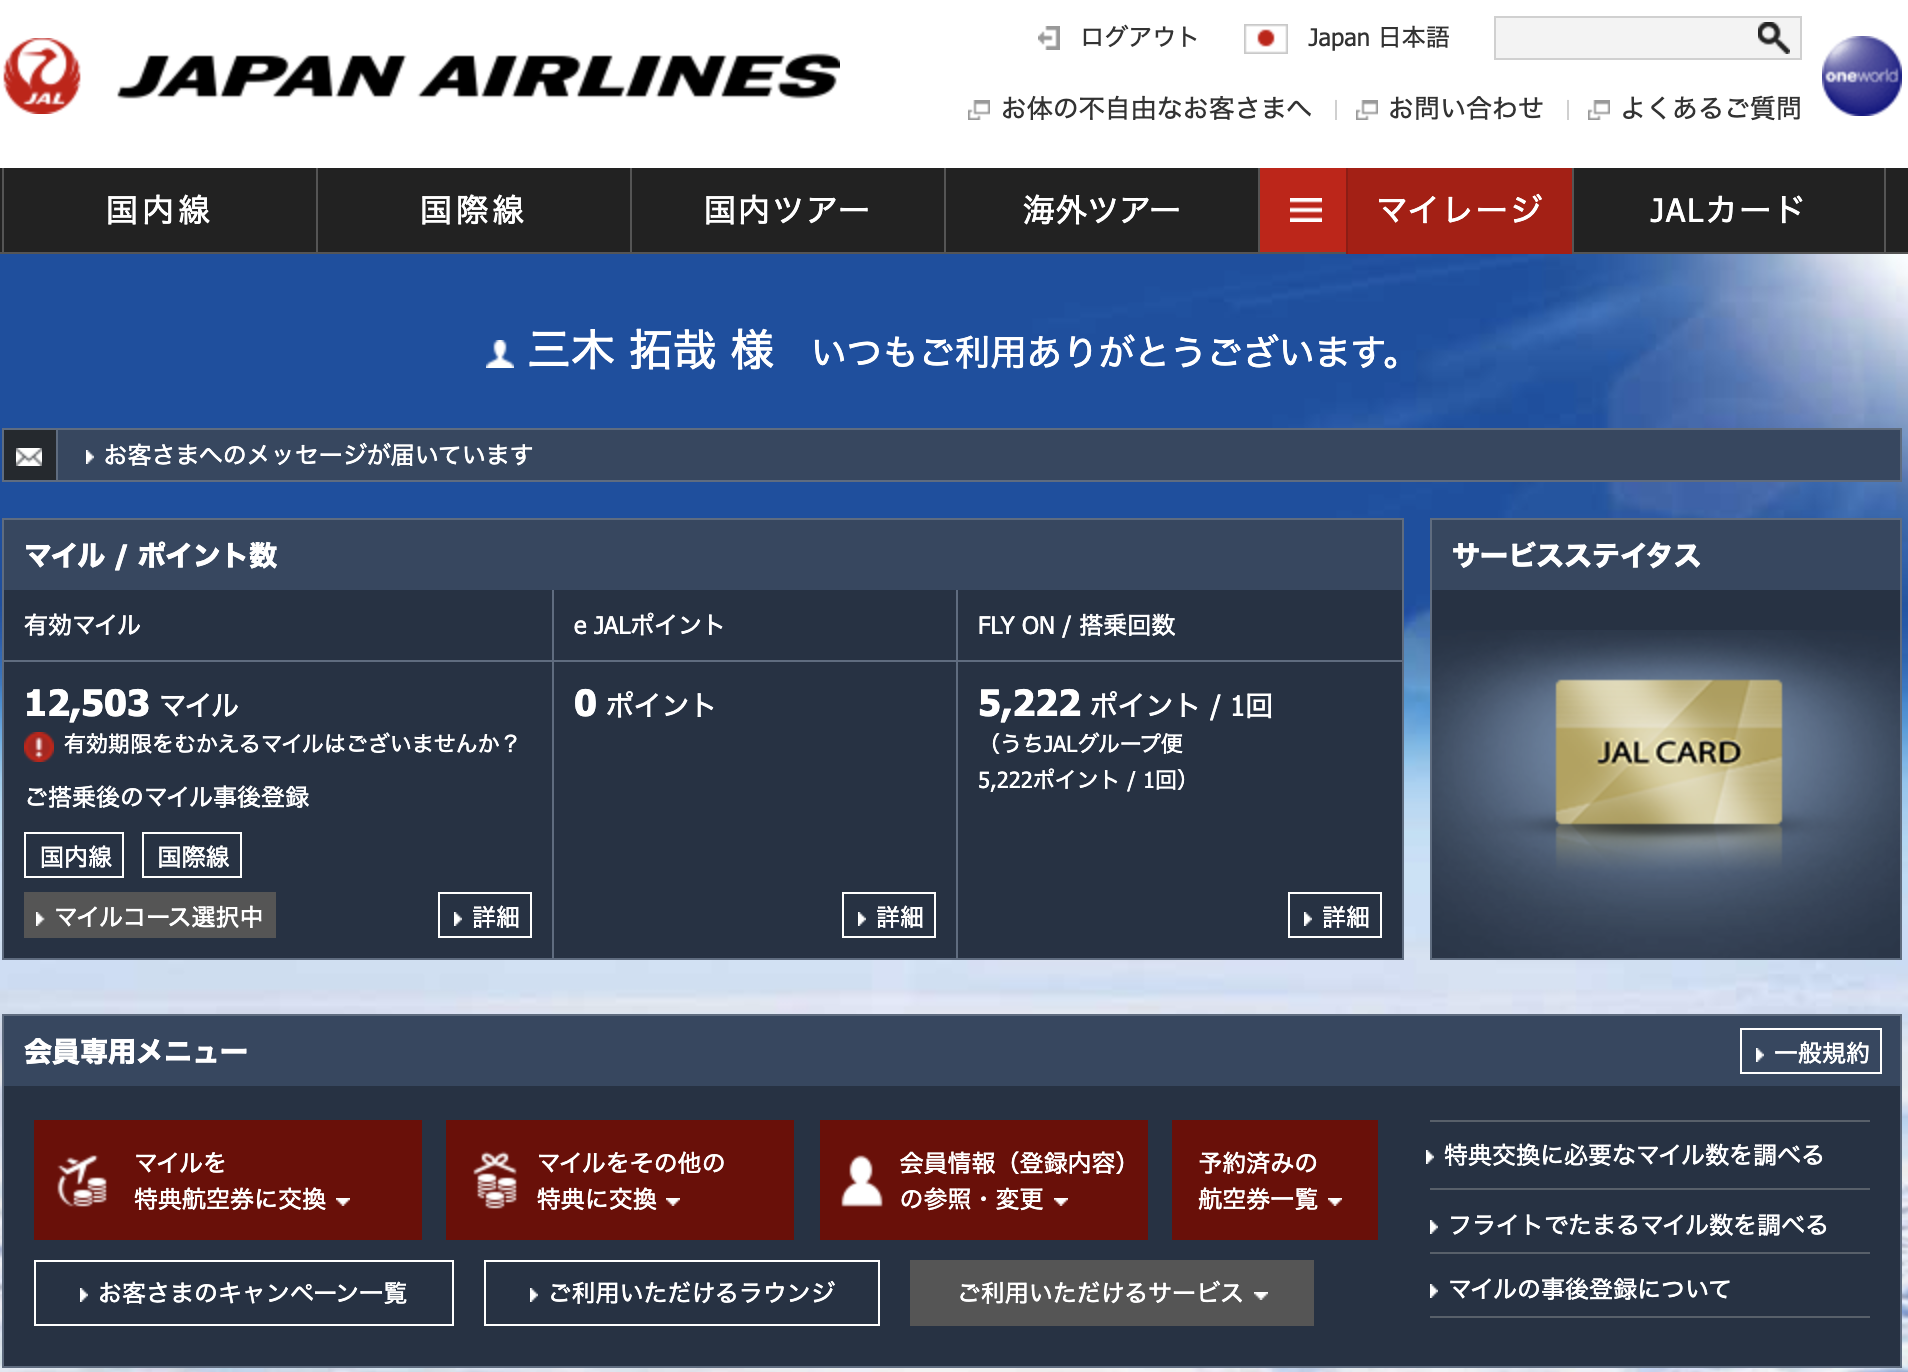Open 詳細 for FLY ON points
Screen dimensions: 1908x1372
pyautogui.click(x=1335, y=916)
